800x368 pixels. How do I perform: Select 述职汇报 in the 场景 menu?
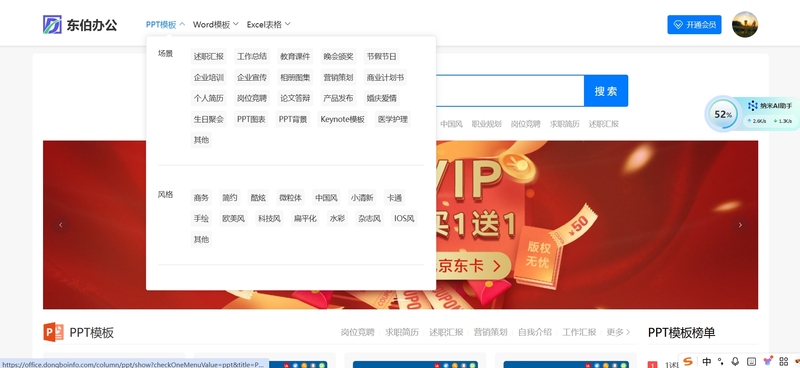click(x=208, y=57)
